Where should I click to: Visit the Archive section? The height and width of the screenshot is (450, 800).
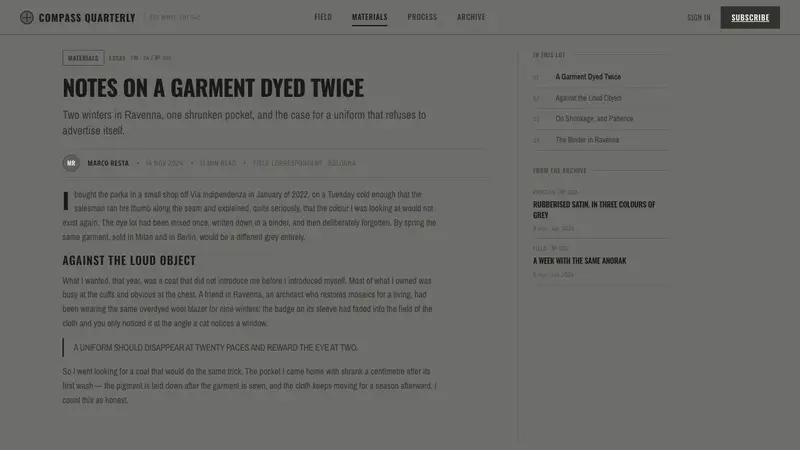[x=471, y=17]
